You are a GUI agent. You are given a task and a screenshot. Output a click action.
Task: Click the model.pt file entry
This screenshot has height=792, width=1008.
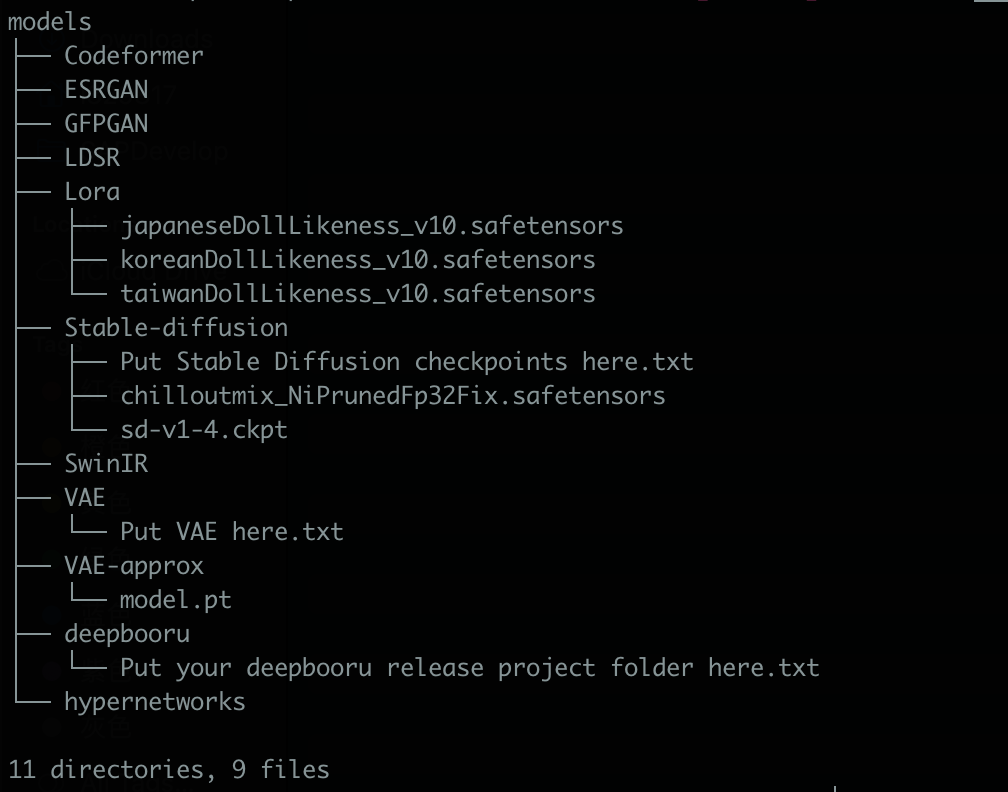pos(176,599)
